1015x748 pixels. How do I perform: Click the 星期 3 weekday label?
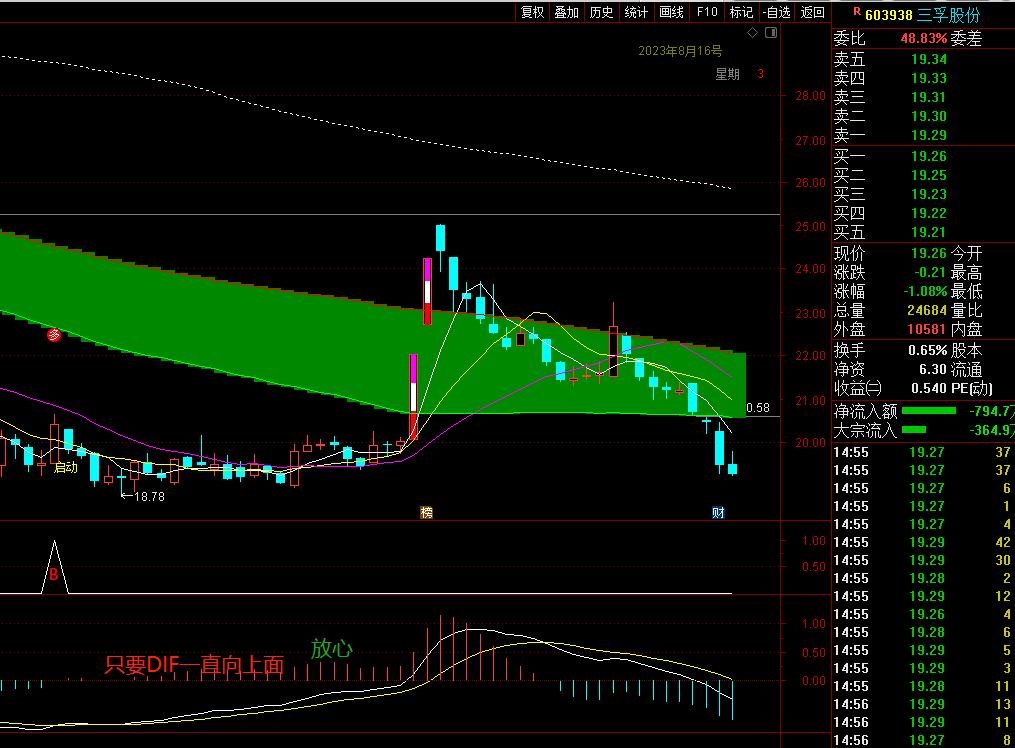pos(739,74)
